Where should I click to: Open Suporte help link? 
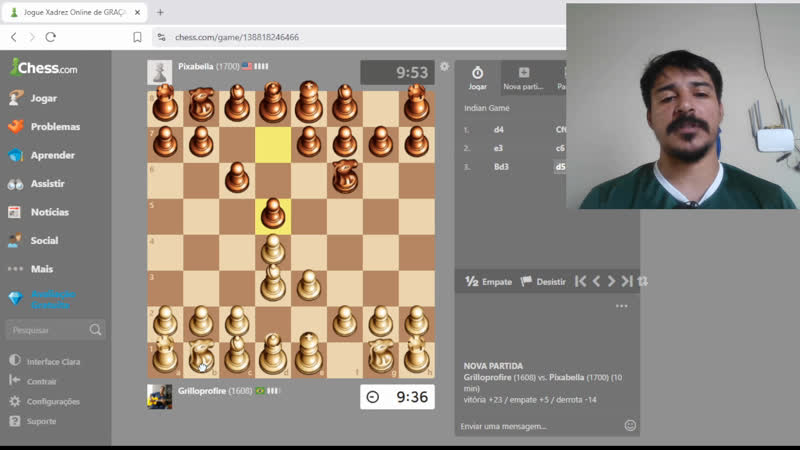point(33,421)
